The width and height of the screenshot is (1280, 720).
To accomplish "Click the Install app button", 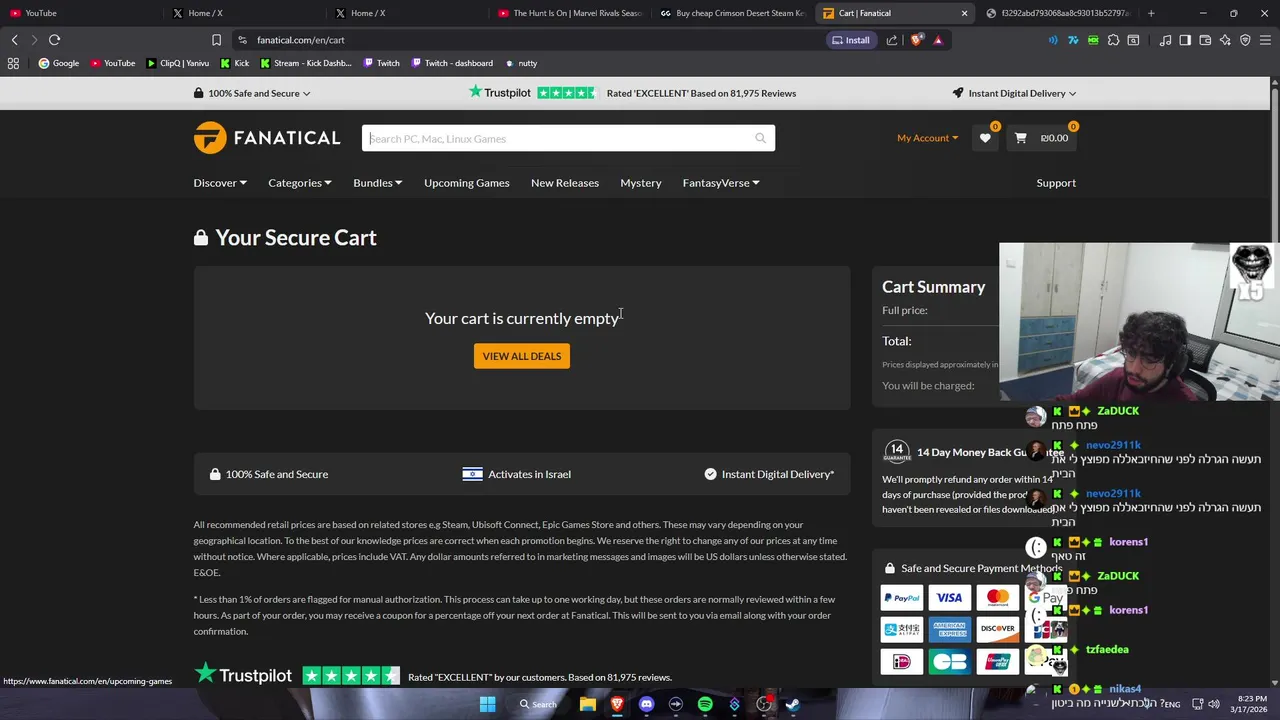I will pos(850,40).
